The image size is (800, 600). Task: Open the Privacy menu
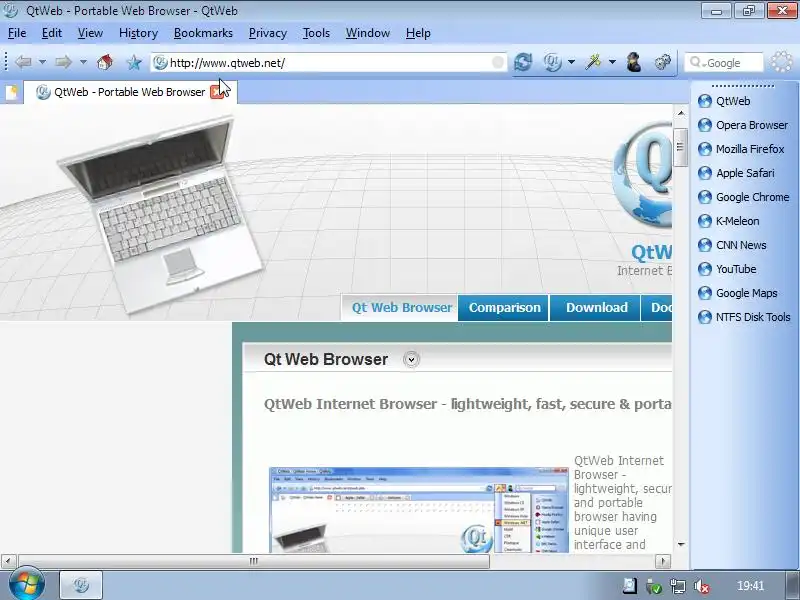pyautogui.click(x=267, y=33)
